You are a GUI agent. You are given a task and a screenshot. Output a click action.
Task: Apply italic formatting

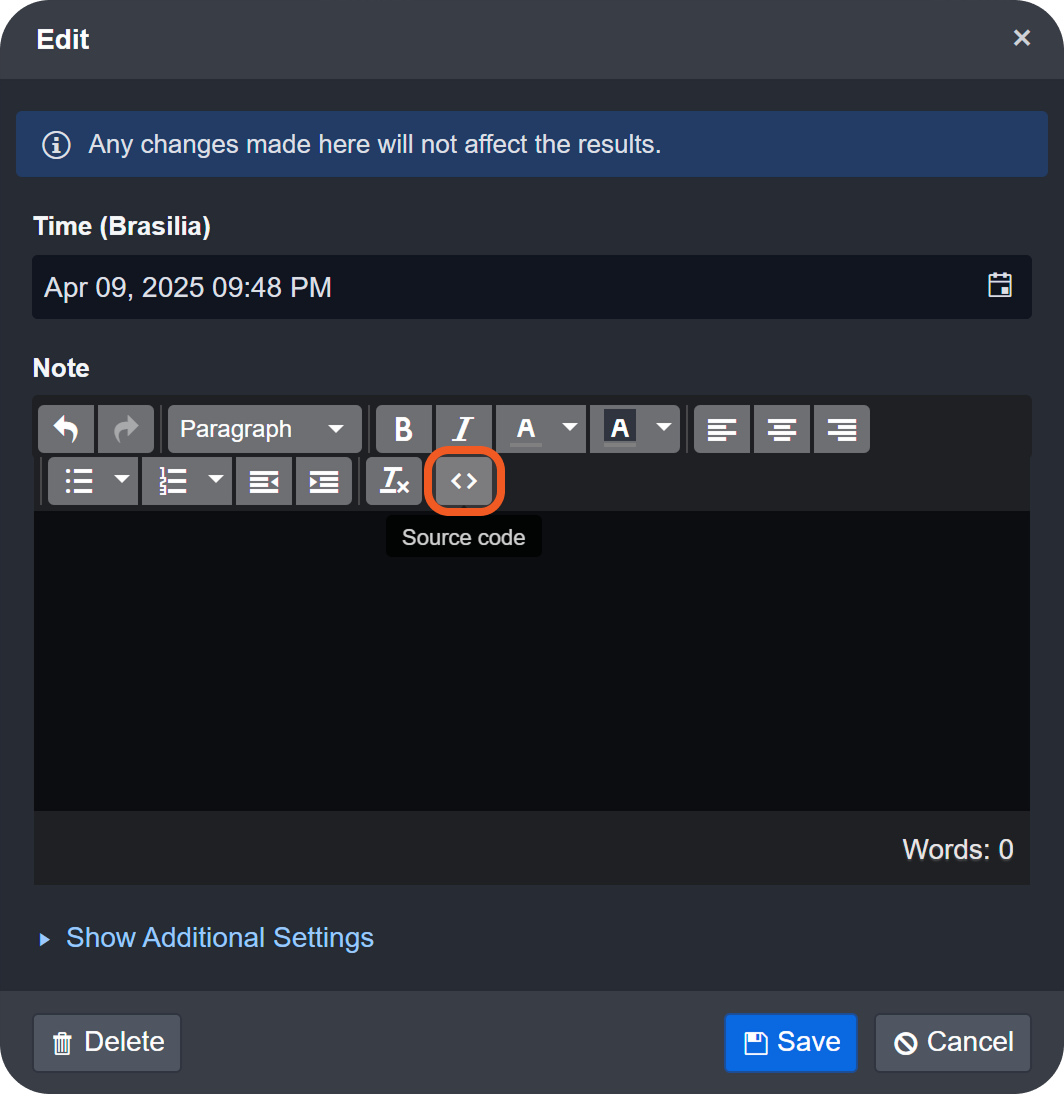click(463, 428)
